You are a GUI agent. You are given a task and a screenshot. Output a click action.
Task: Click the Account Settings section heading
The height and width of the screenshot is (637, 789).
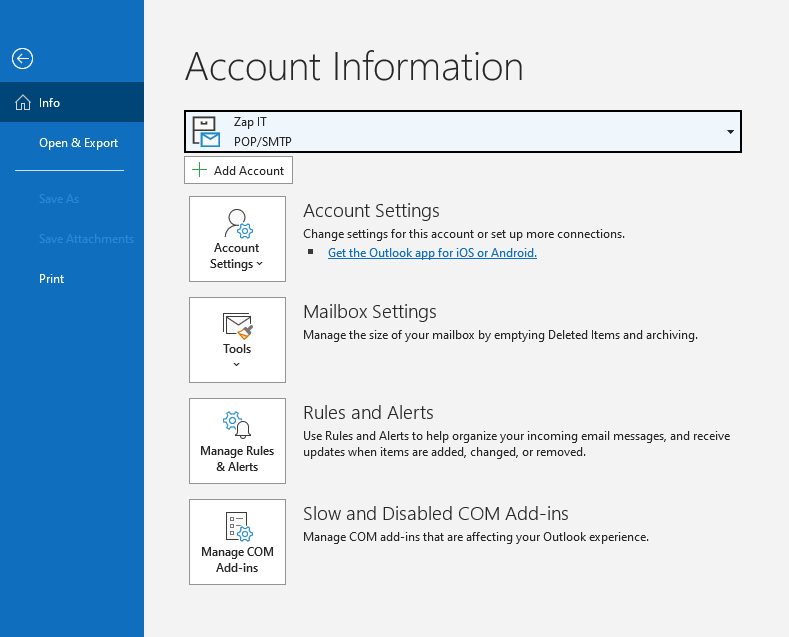371,211
